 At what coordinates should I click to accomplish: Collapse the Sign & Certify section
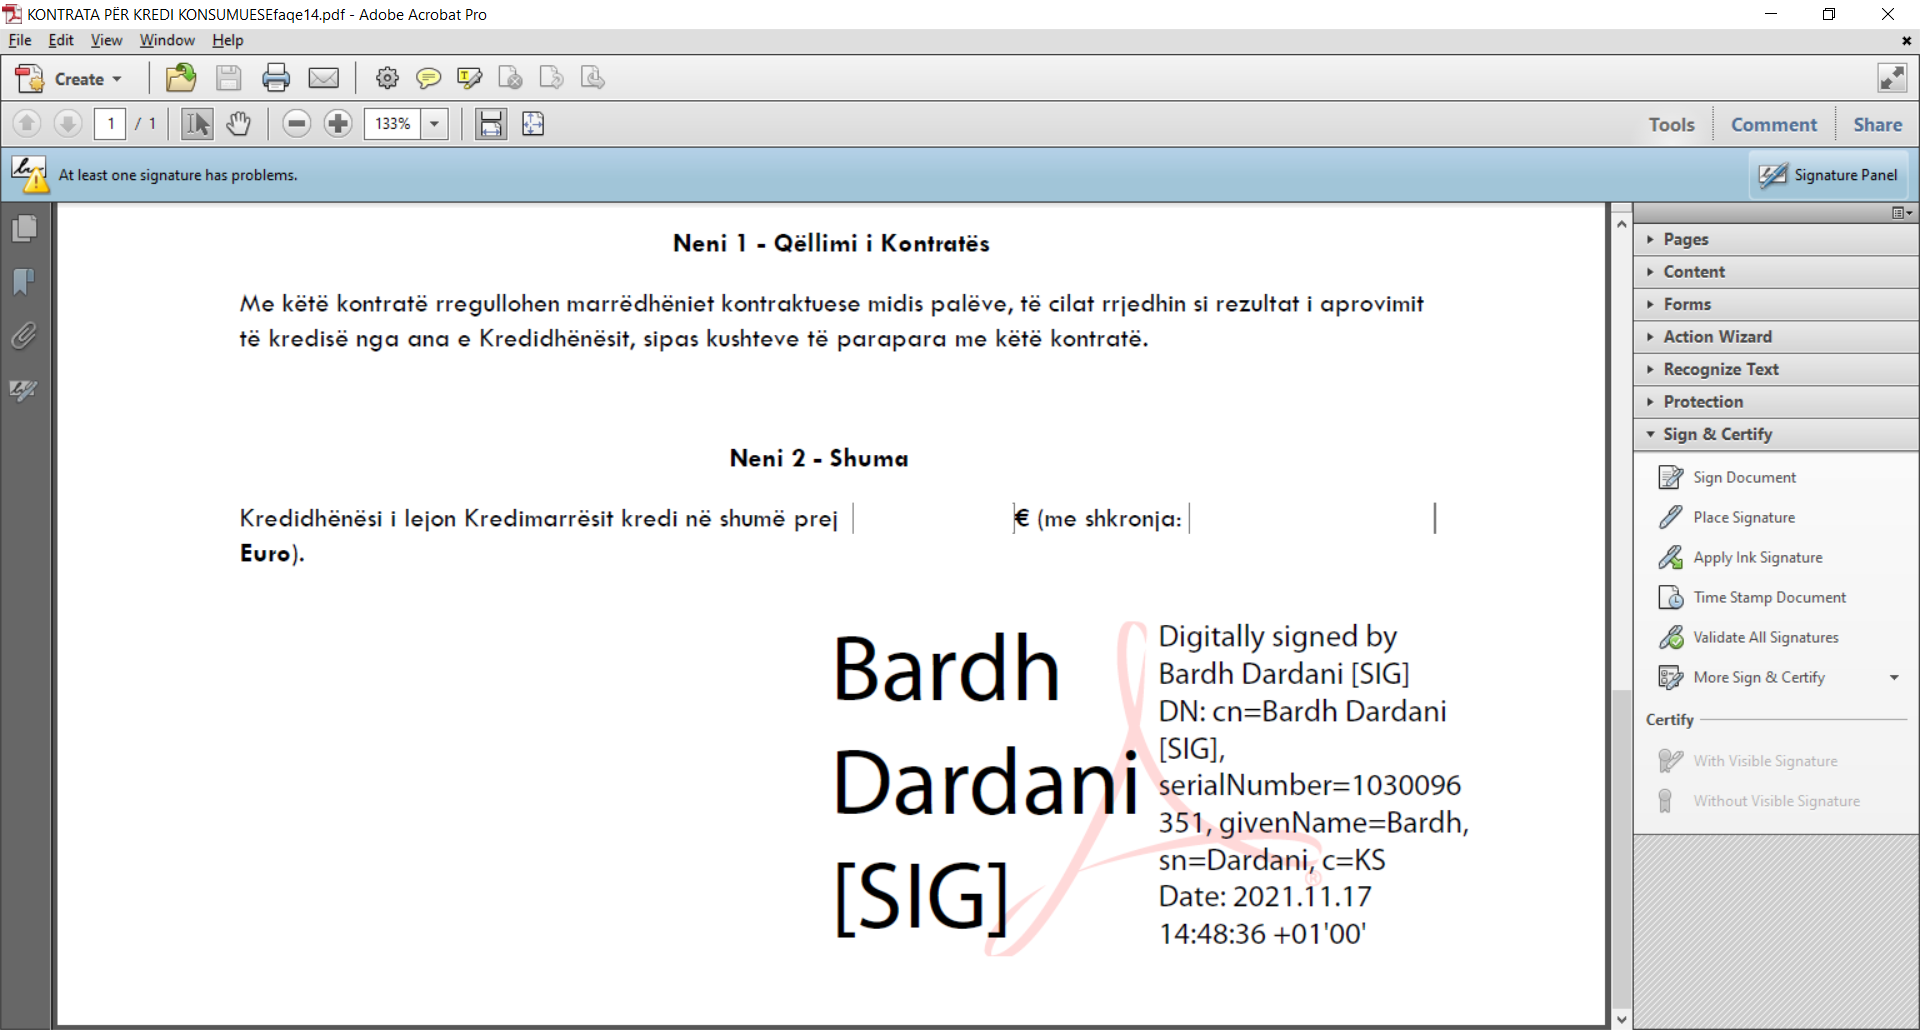pos(1776,434)
